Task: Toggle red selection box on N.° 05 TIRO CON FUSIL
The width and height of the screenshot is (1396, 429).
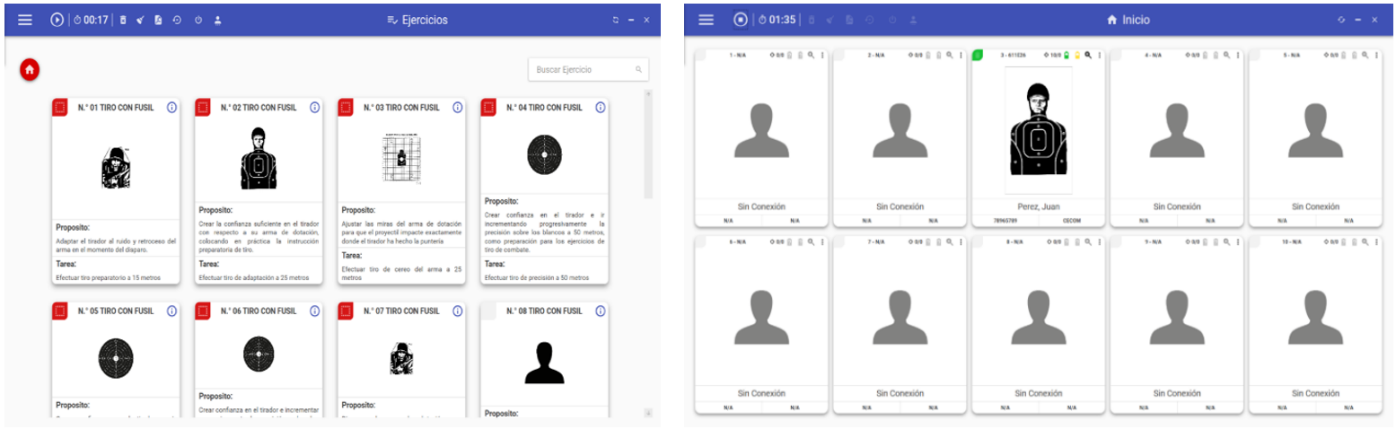Action: pos(60,311)
